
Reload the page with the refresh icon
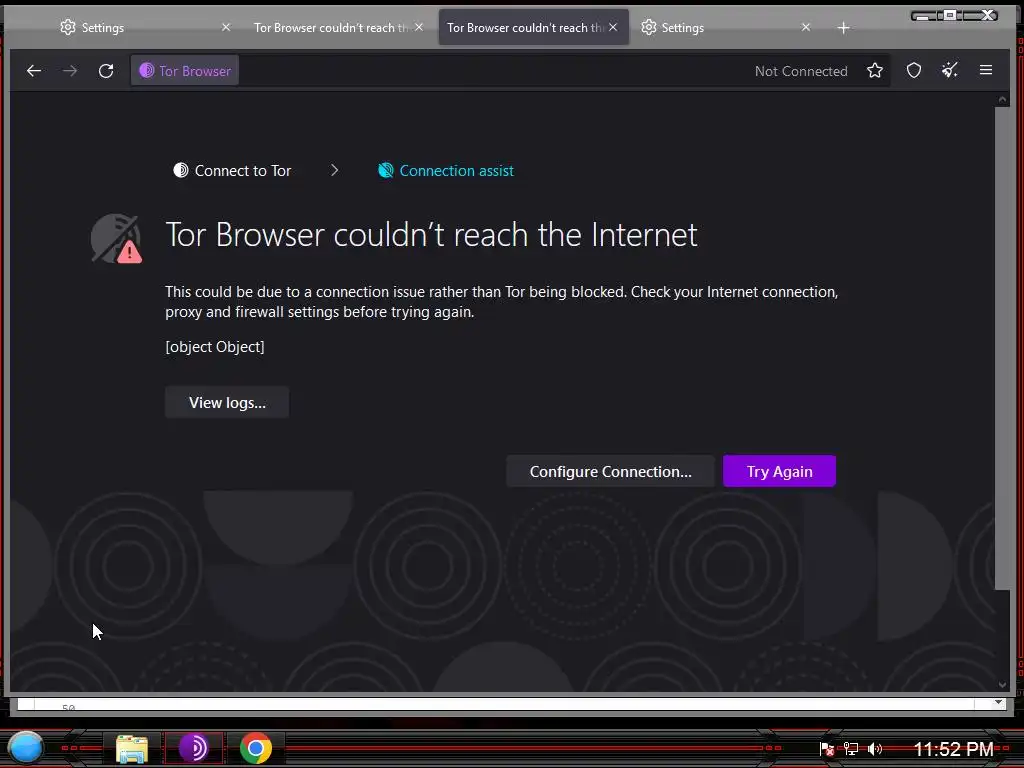point(106,71)
